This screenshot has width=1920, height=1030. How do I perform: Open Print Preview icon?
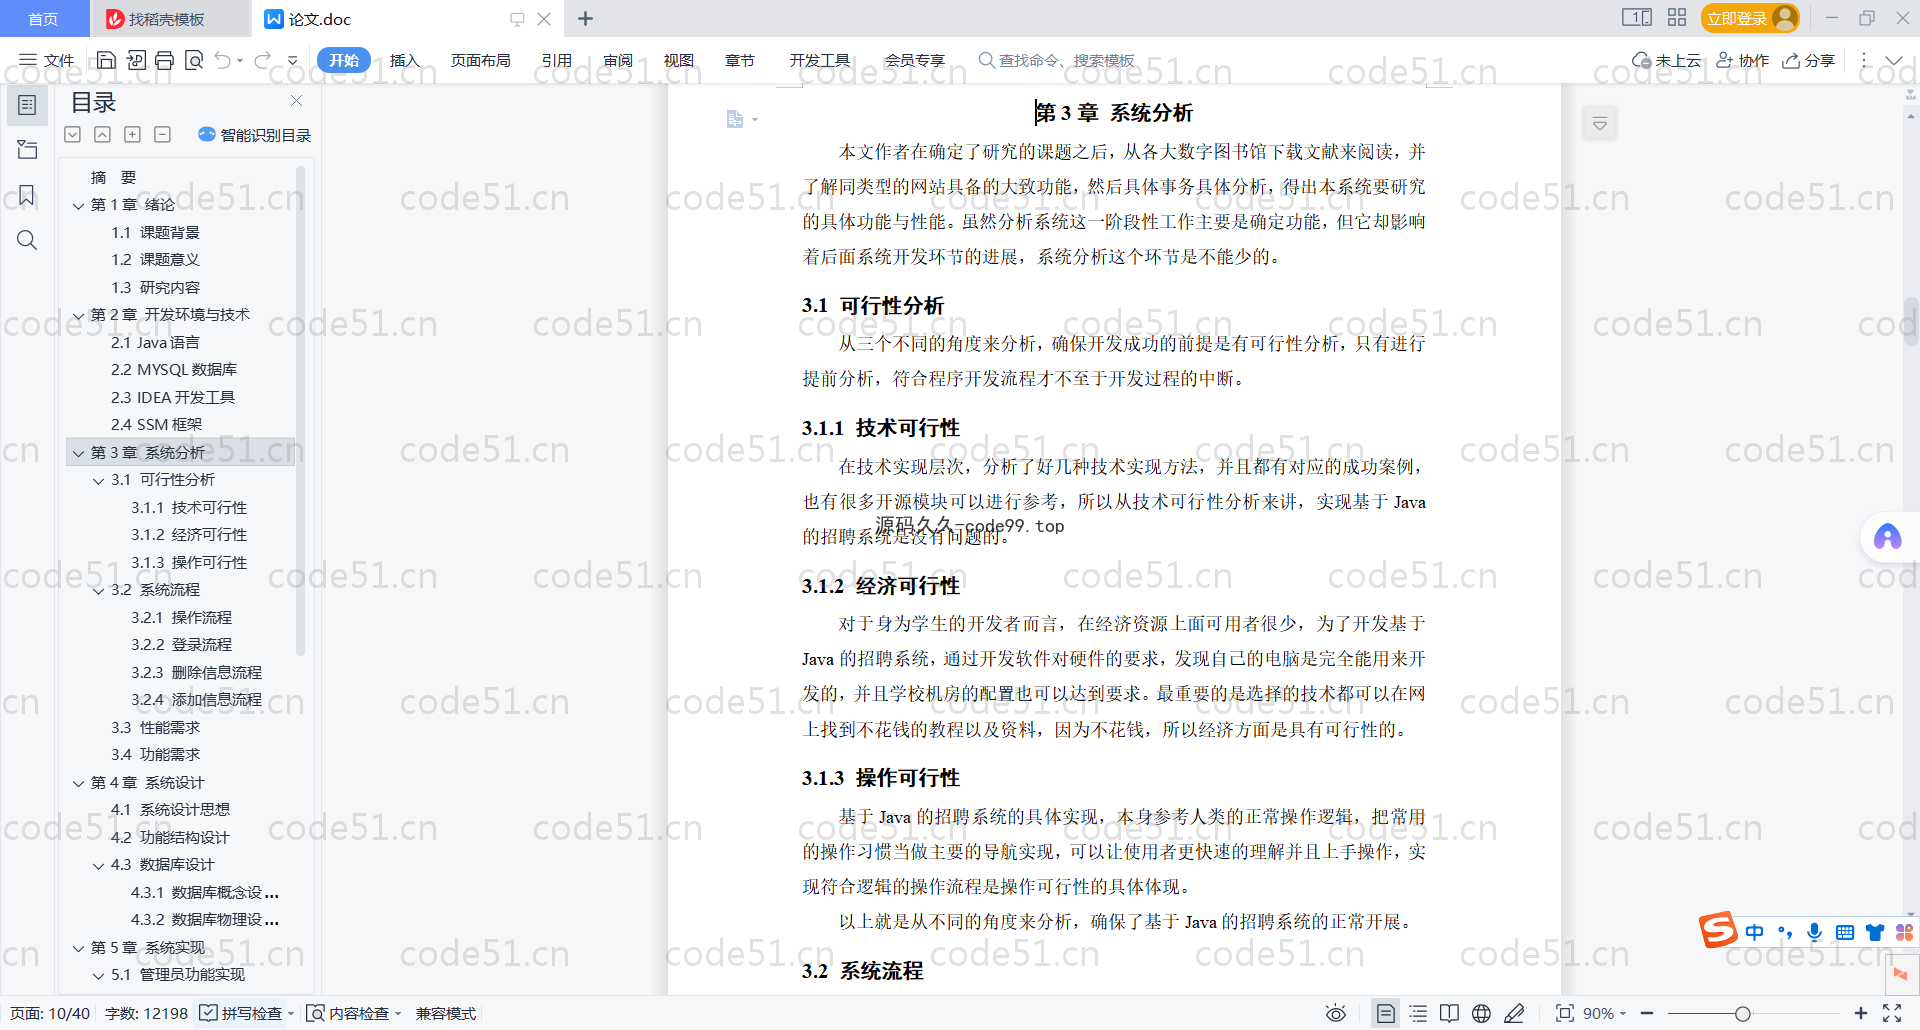pyautogui.click(x=194, y=60)
